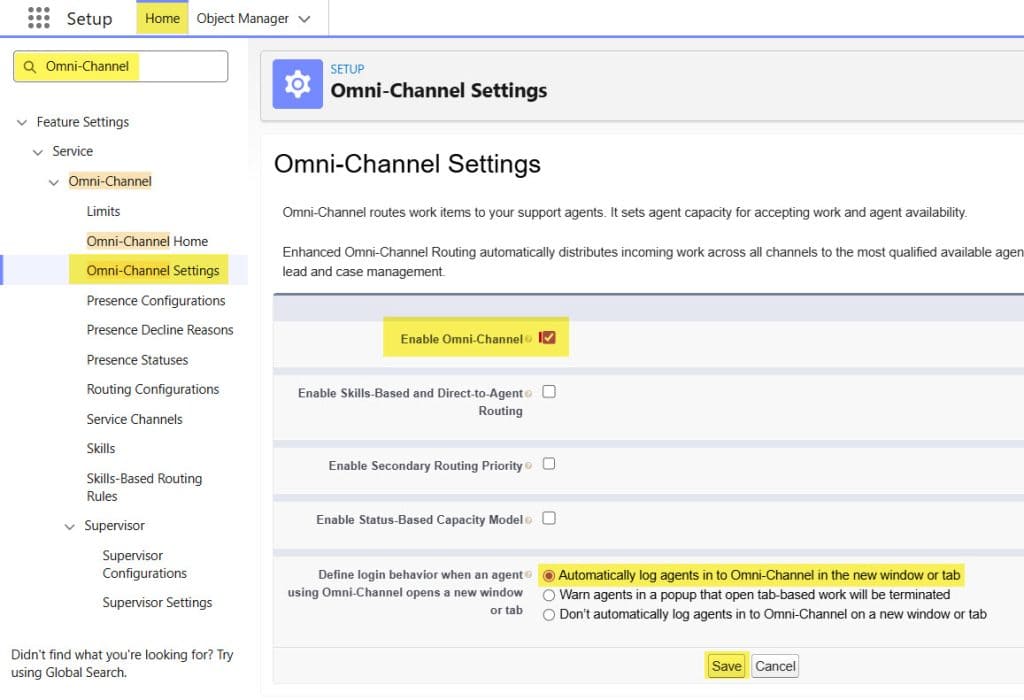The image size is (1024, 700).
Task: Open the Object Manager dropdown arrow
Action: click(304, 19)
